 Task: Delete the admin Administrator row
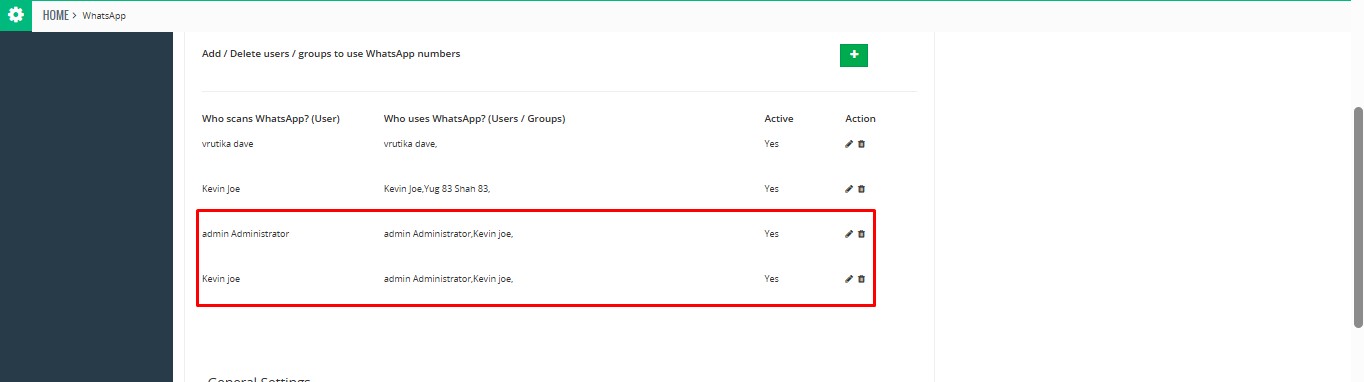pos(861,234)
